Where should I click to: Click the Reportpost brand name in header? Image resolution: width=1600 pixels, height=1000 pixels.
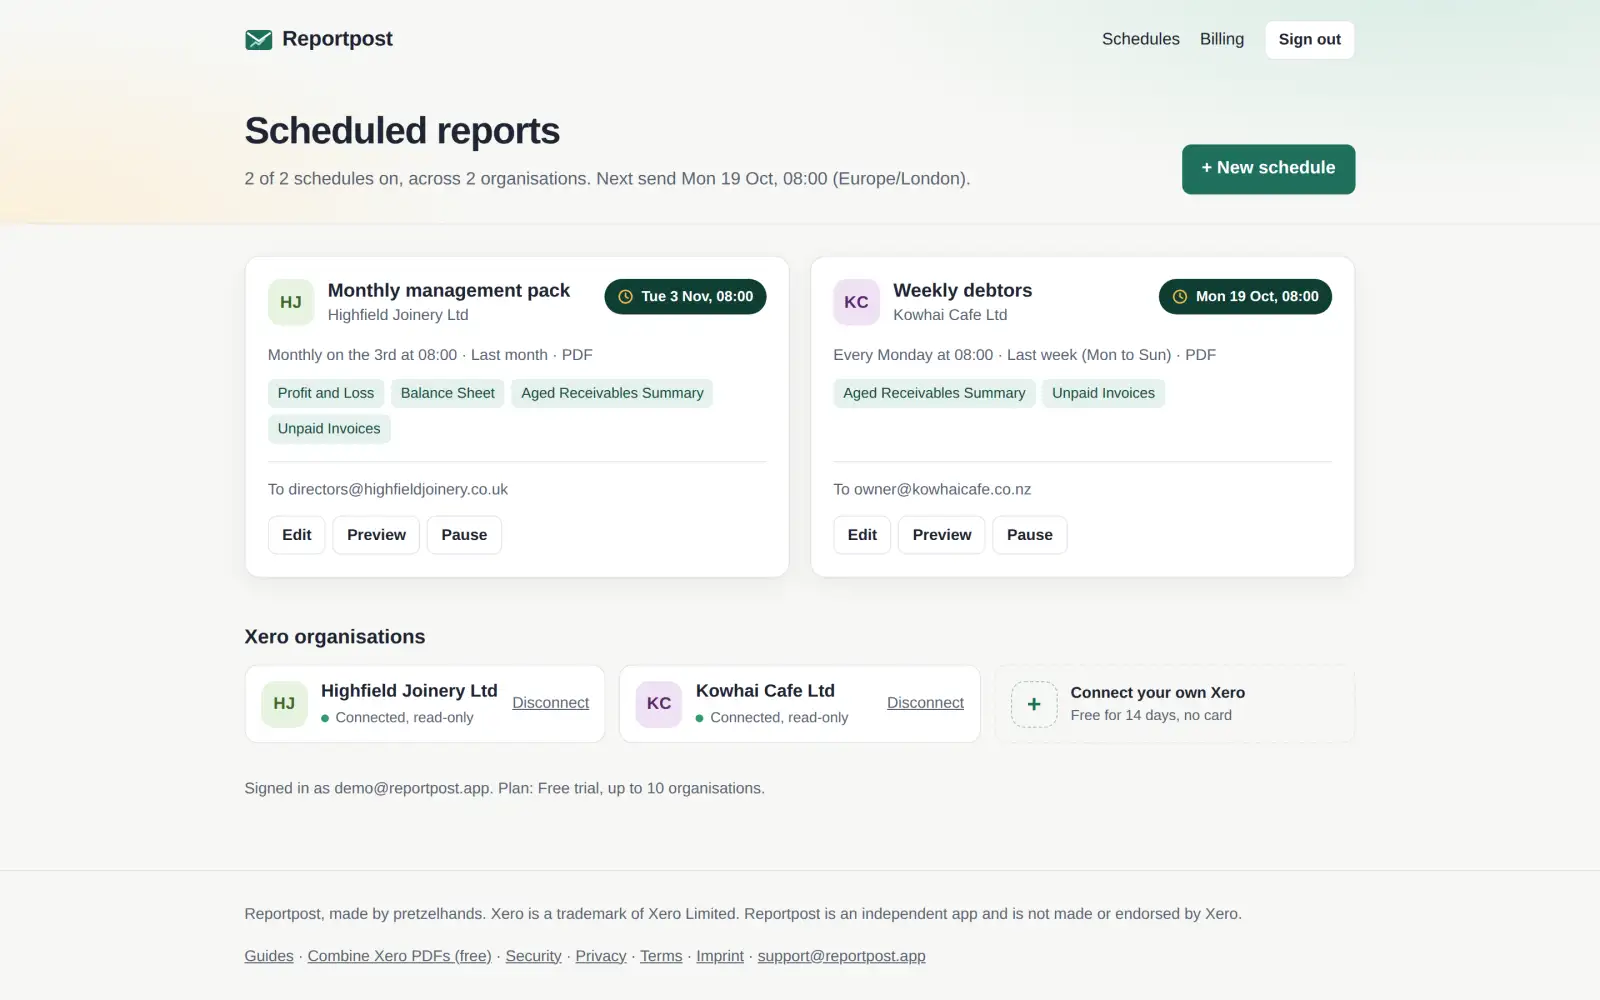coord(337,39)
